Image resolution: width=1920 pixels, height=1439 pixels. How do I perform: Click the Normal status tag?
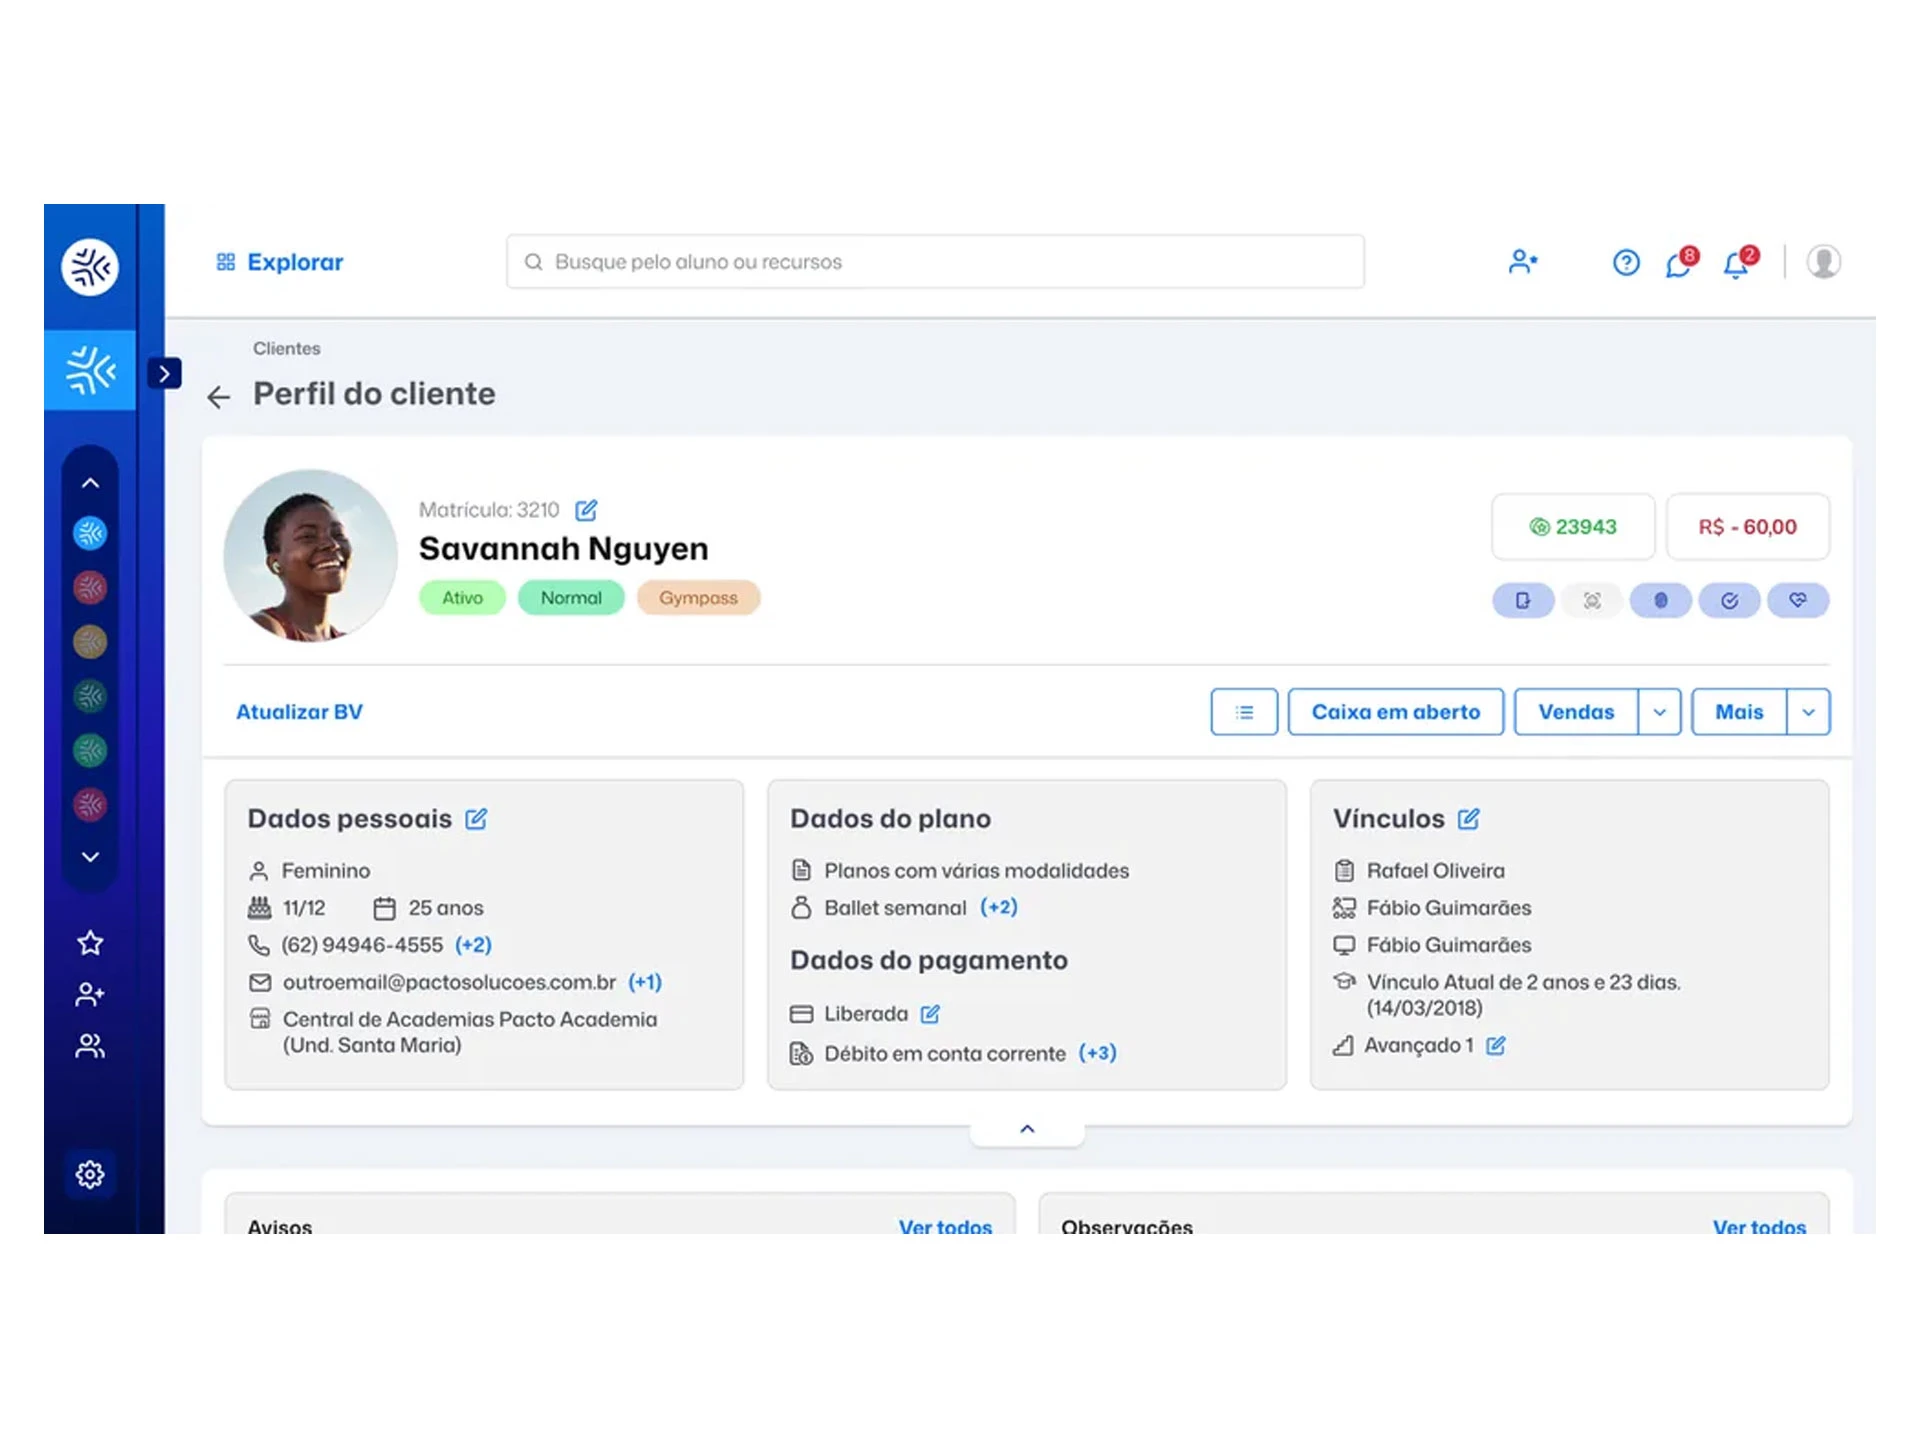pos(571,598)
